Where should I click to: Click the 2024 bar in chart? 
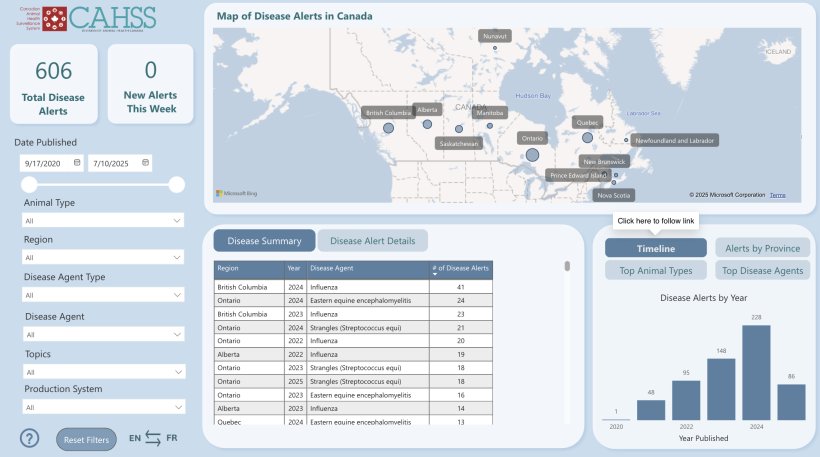tap(755, 372)
